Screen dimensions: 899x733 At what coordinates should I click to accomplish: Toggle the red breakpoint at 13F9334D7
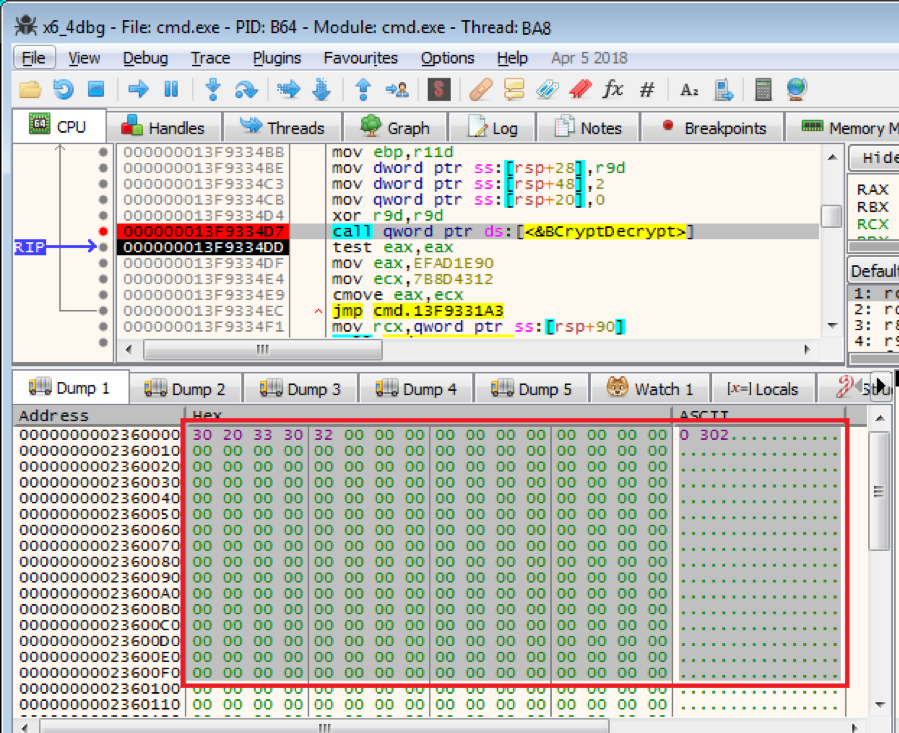point(103,232)
